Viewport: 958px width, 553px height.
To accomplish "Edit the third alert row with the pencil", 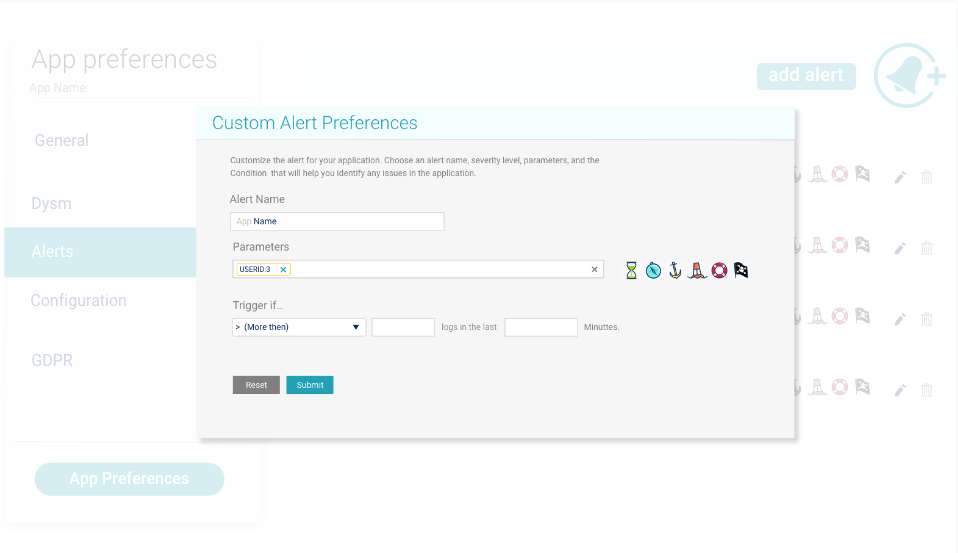I will [x=900, y=319].
